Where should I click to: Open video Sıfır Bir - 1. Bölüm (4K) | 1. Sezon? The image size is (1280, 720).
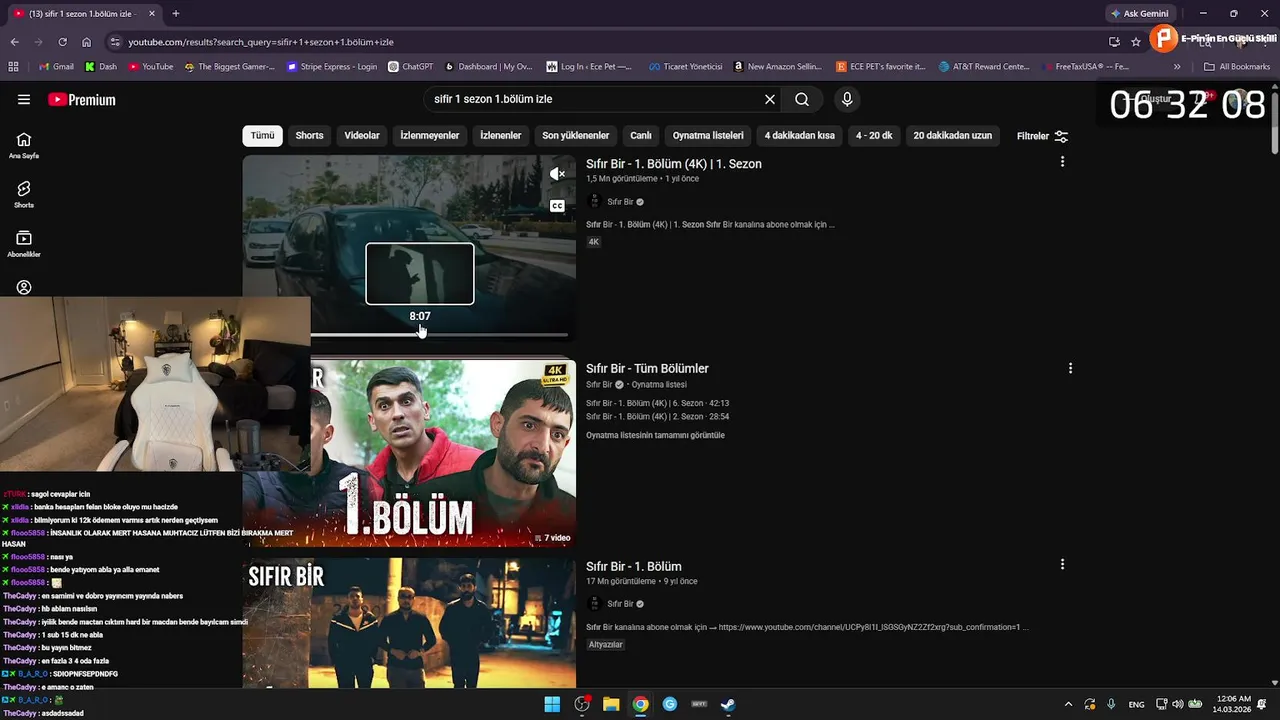(674, 164)
